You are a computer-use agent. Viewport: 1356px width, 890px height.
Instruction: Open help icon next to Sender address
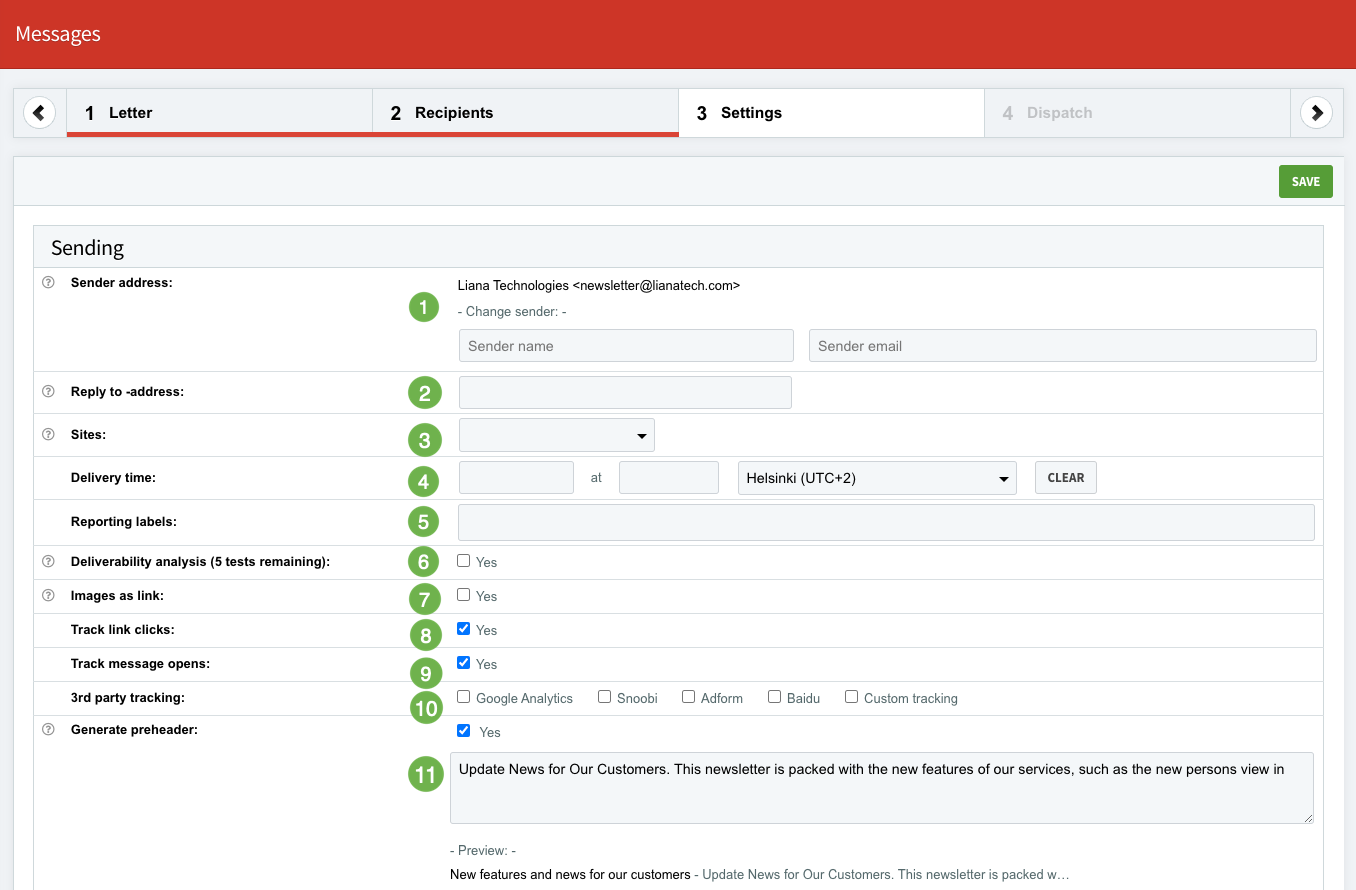pos(48,283)
